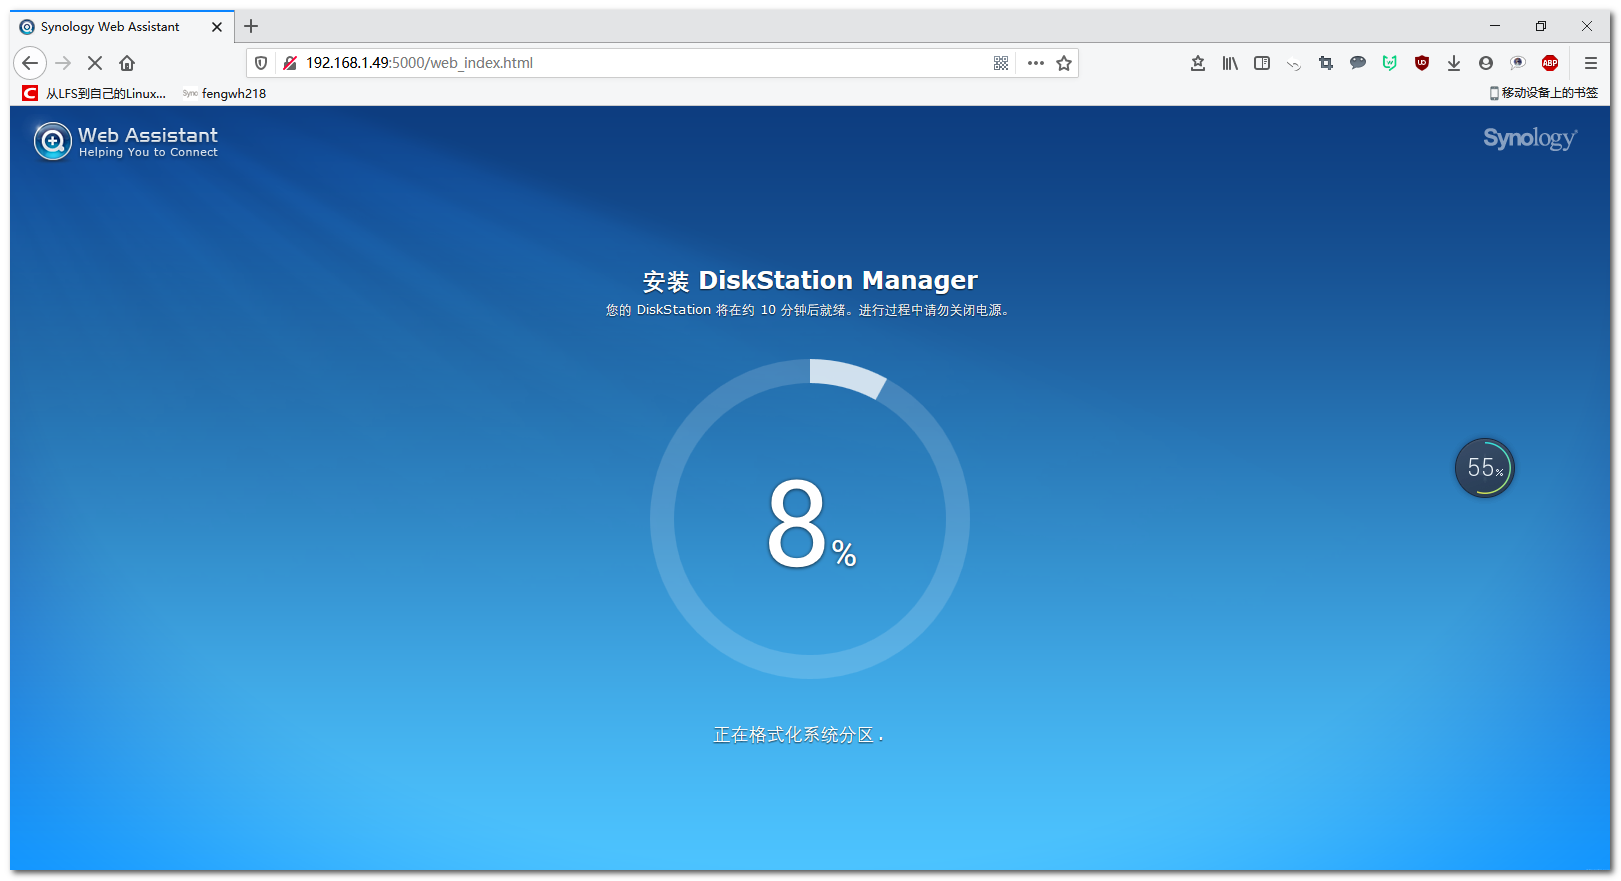Viewport: 1621px width, 881px height.
Task: Click the Web Assistant logo
Action: 126,141
